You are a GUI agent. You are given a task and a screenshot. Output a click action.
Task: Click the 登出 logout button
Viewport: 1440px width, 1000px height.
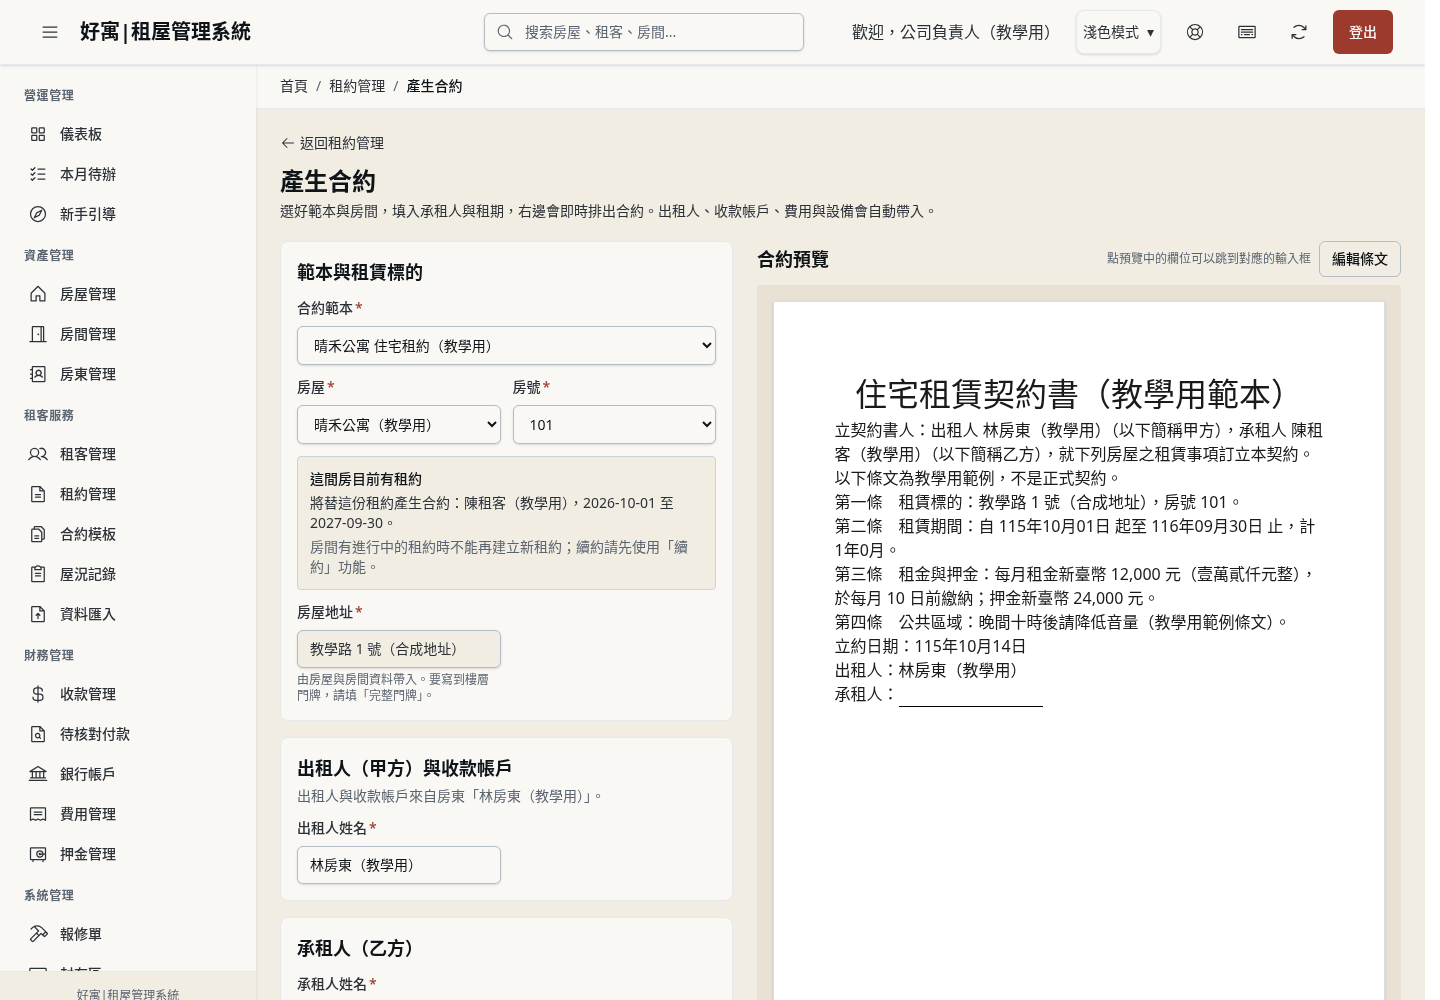(1362, 32)
